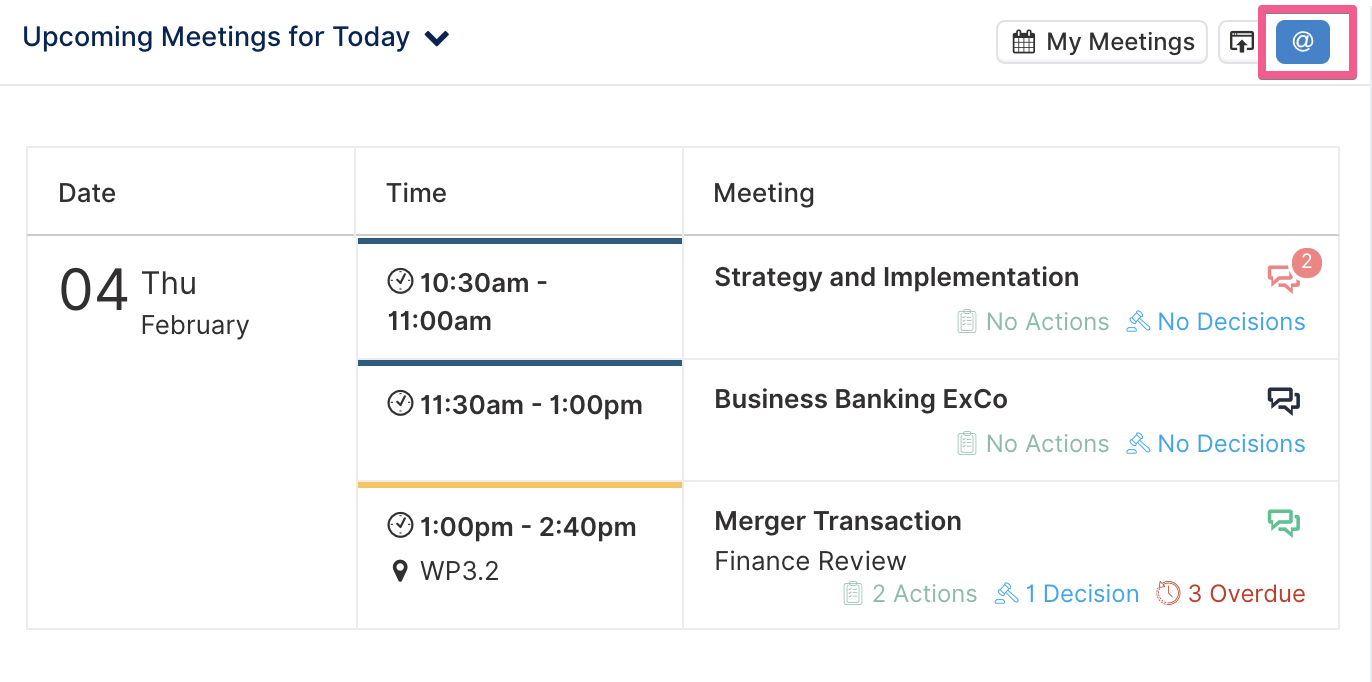
Task: Click No Actions under Business Banking ExCo
Action: [x=1047, y=444]
